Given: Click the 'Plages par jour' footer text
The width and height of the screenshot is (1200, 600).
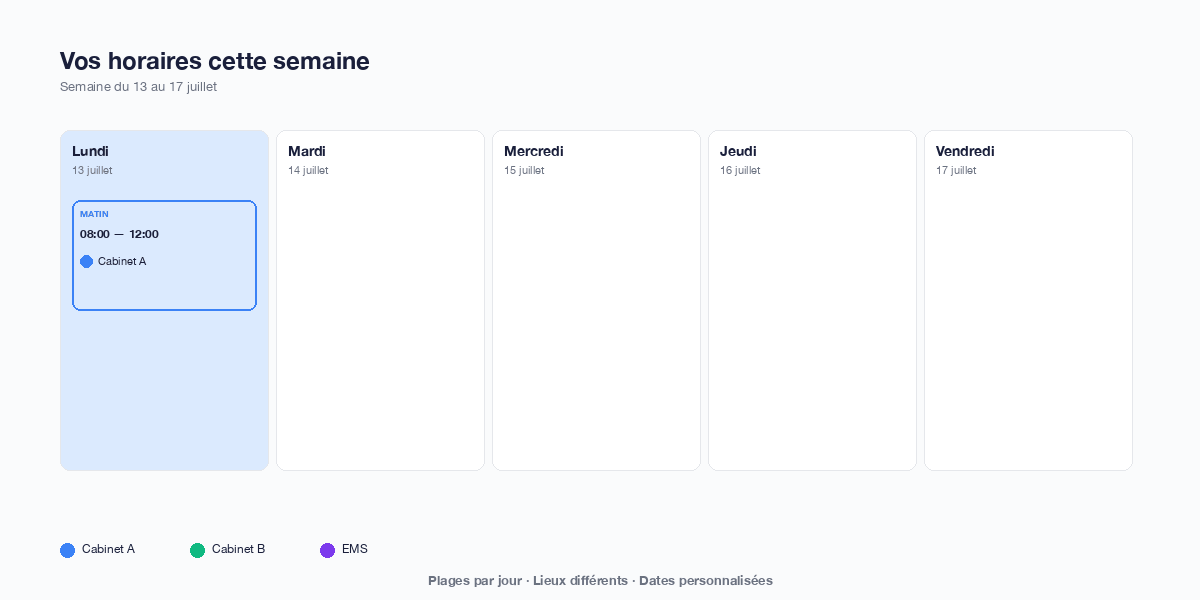Looking at the screenshot, I should pyautogui.click(x=475, y=580).
